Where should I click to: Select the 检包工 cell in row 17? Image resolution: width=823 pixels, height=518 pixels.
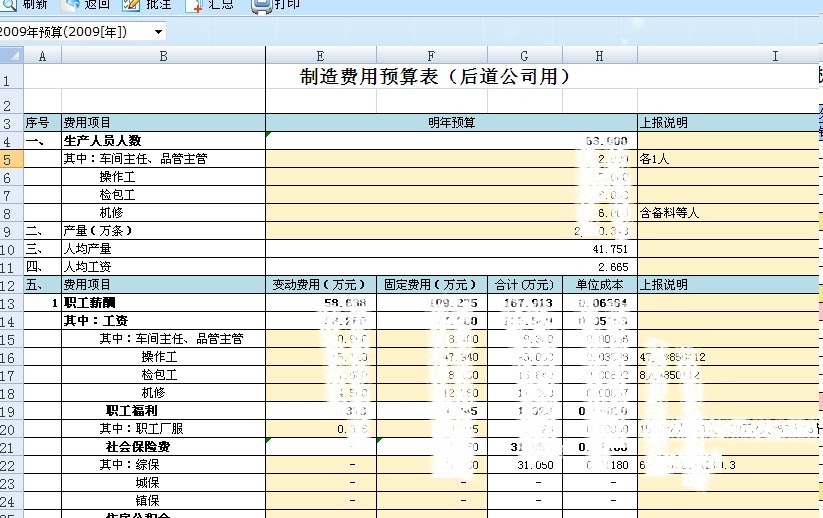[x=163, y=375]
